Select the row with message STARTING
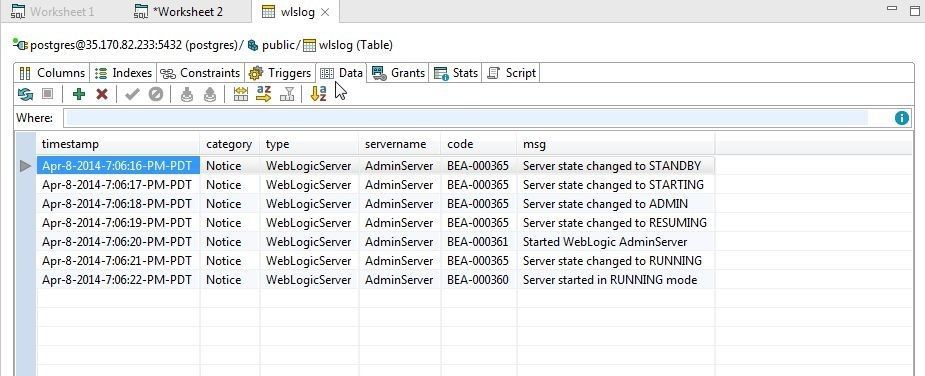The image size is (925, 376). click(x=376, y=185)
